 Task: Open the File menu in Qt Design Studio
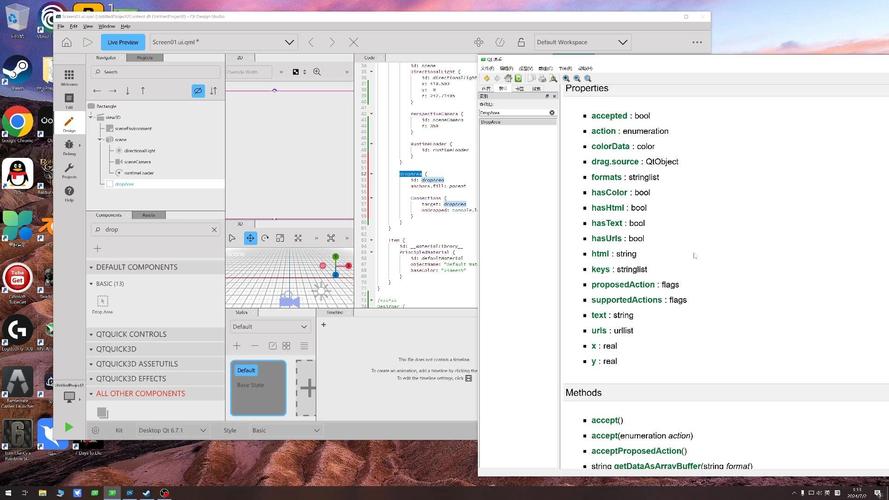61,27
